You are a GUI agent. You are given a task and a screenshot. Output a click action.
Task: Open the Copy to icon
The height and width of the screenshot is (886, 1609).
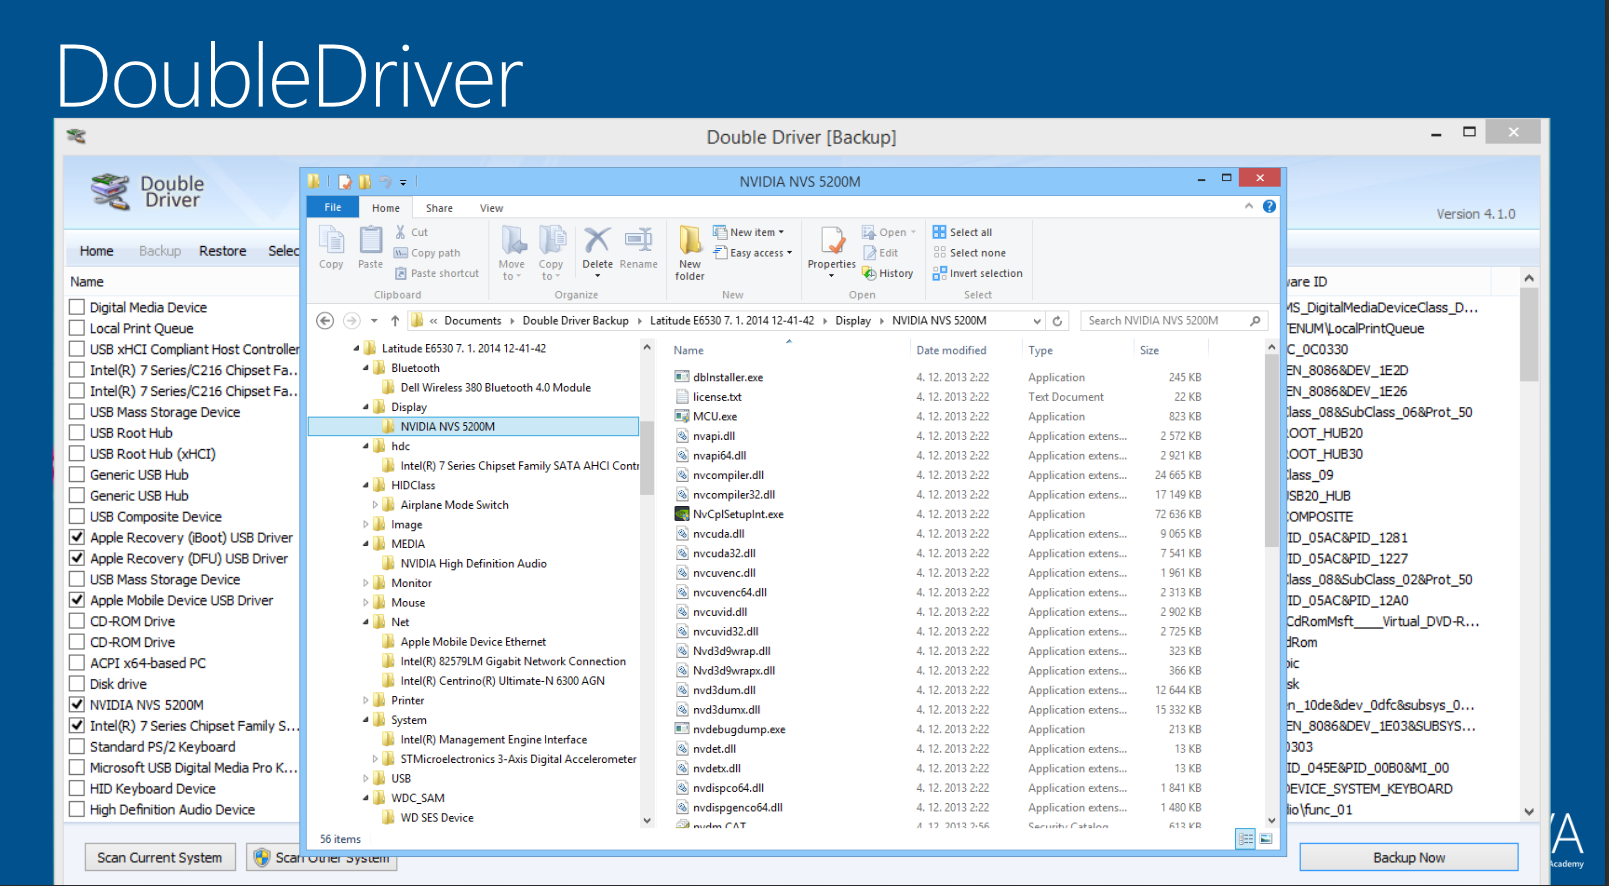click(x=552, y=241)
